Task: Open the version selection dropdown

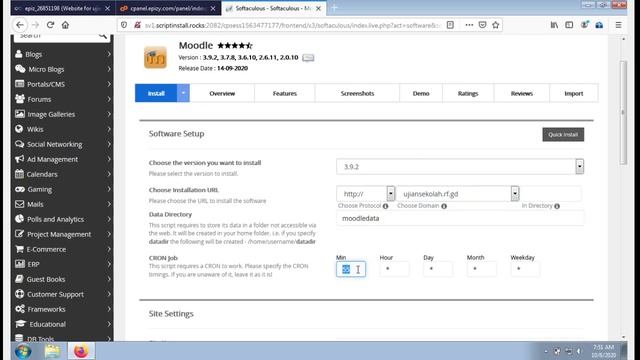Action: (x=580, y=167)
